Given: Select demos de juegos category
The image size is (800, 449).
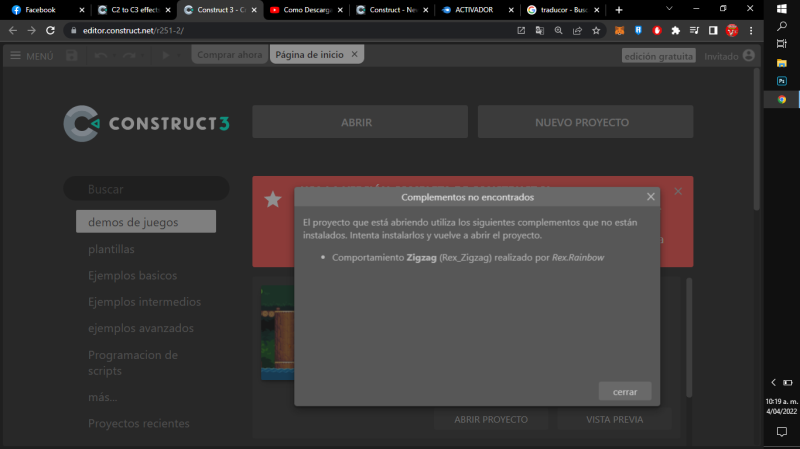Looking at the screenshot, I should point(146,221).
